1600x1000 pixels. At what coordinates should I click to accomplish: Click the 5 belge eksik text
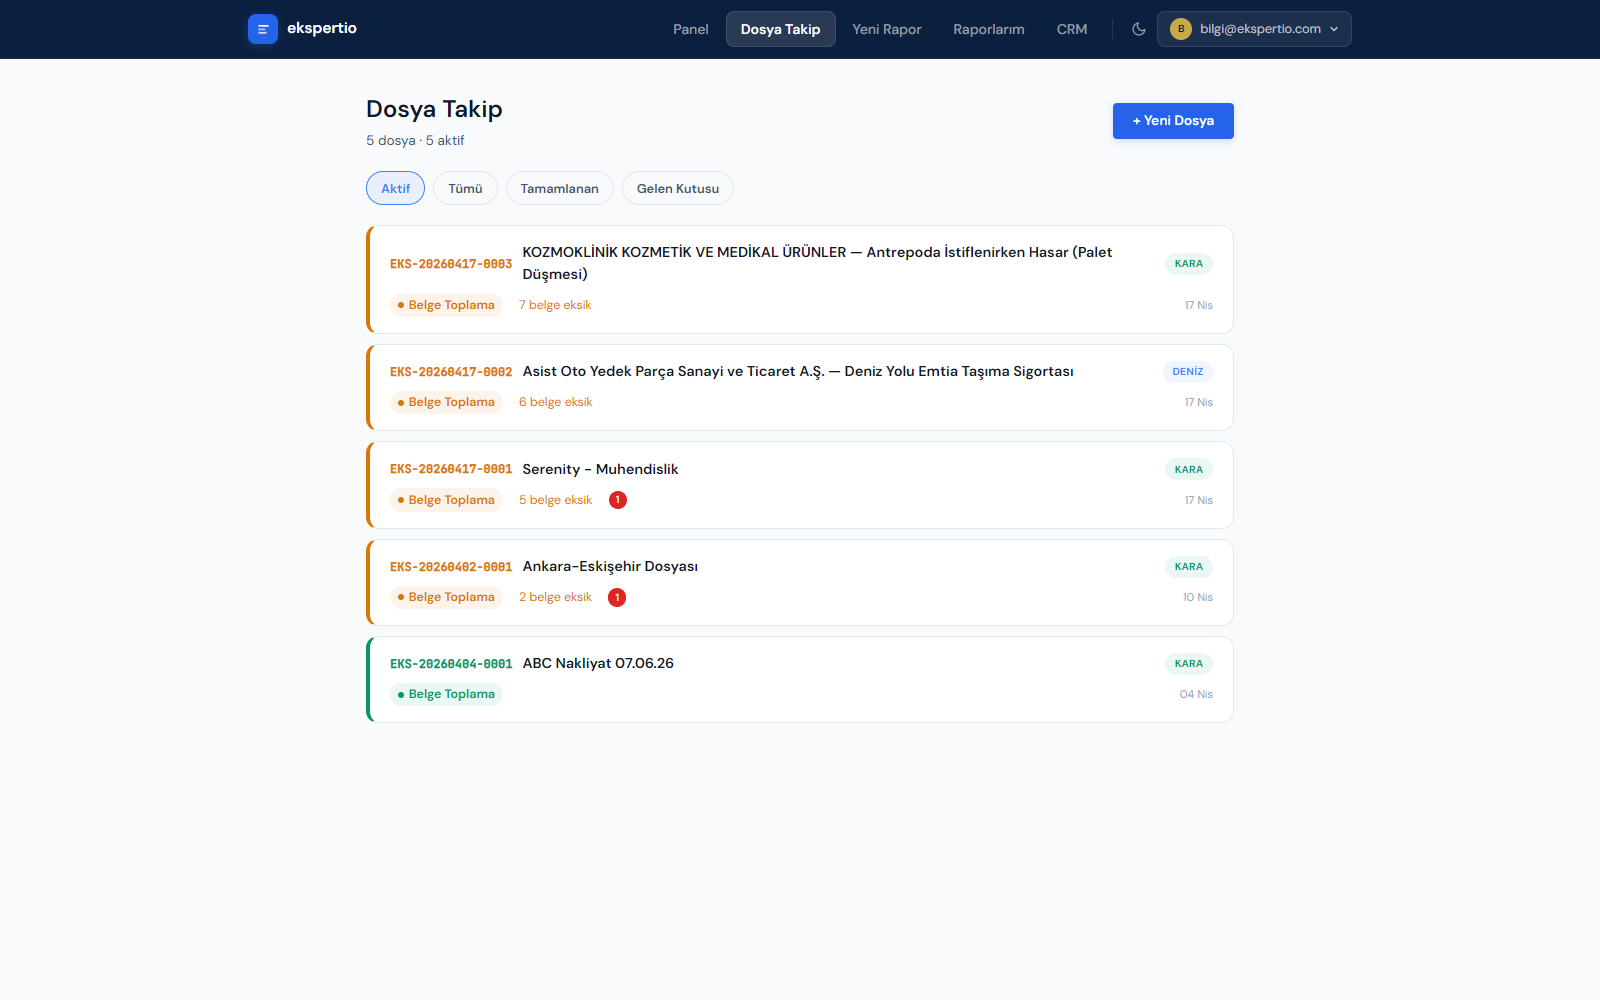pyautogui.click(x=555, y=500)
